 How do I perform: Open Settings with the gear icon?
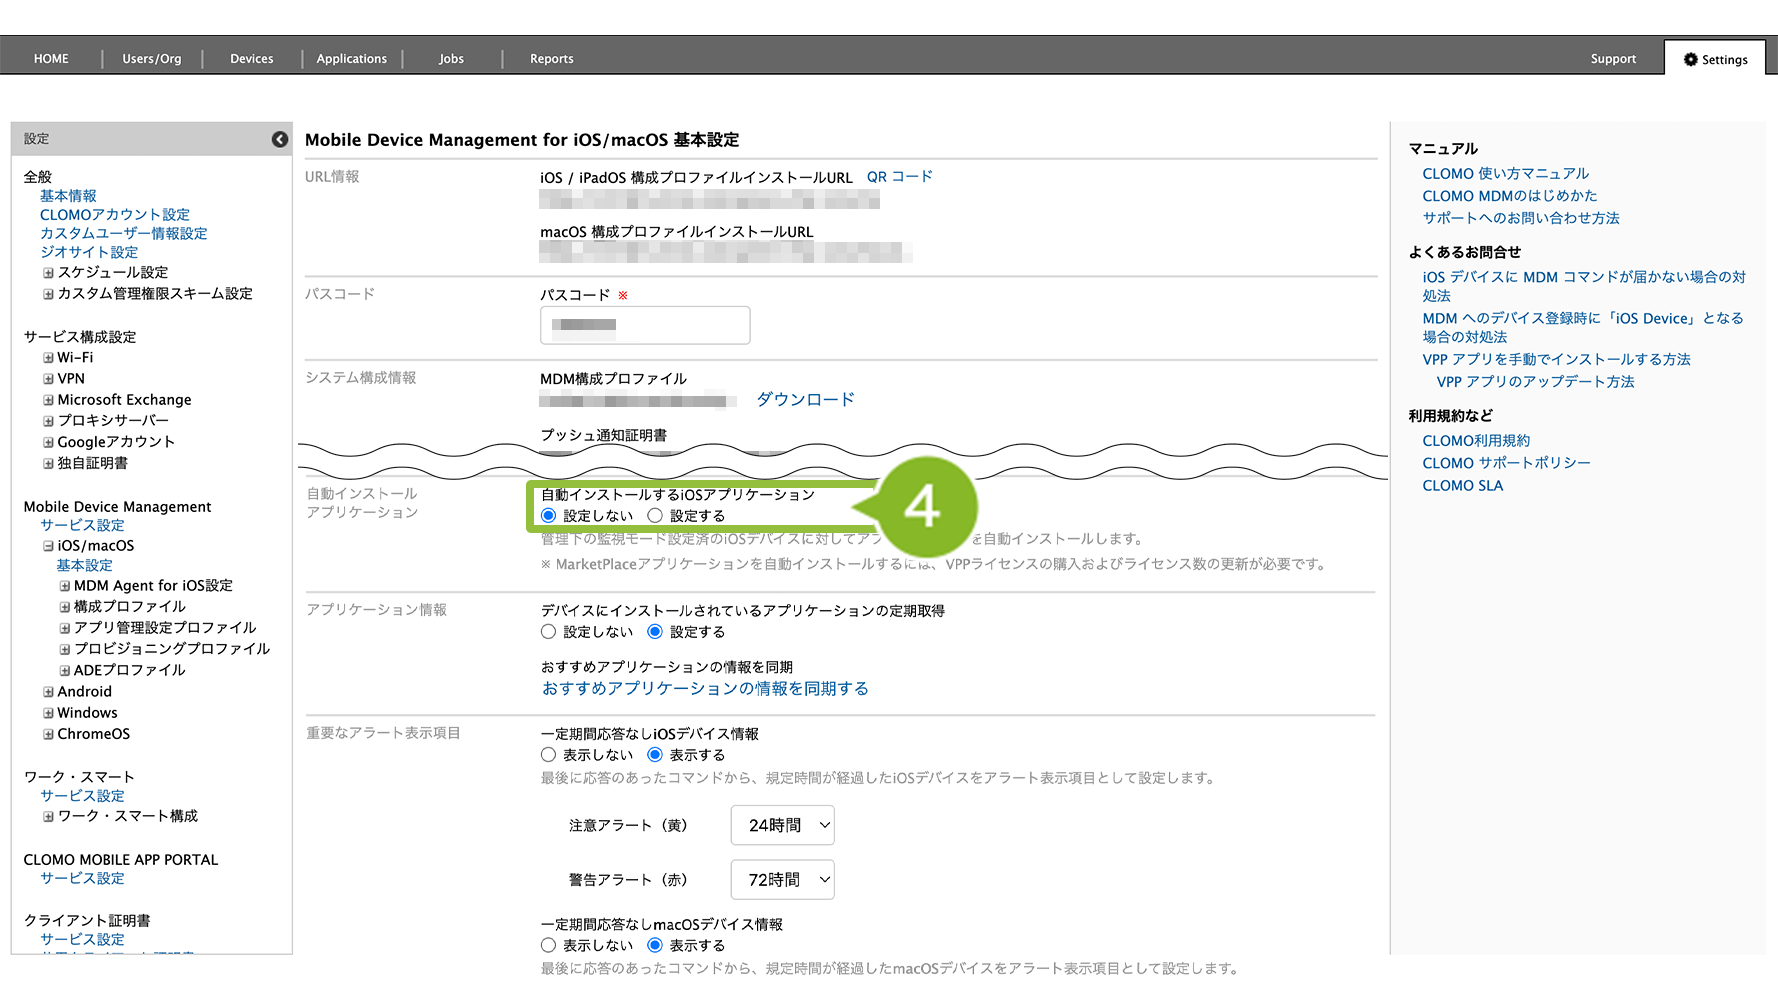point(1715,59)
